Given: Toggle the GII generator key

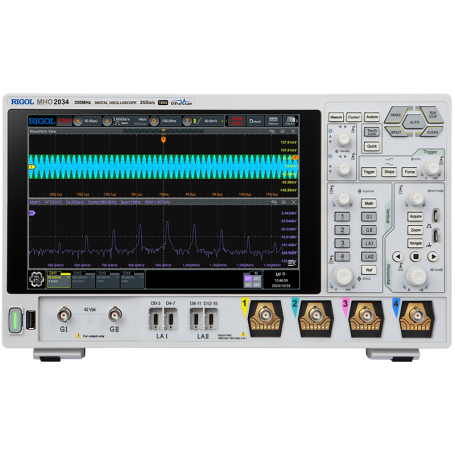Looking at the screenshot, I should pyautogui.click(x=369, y=230).
